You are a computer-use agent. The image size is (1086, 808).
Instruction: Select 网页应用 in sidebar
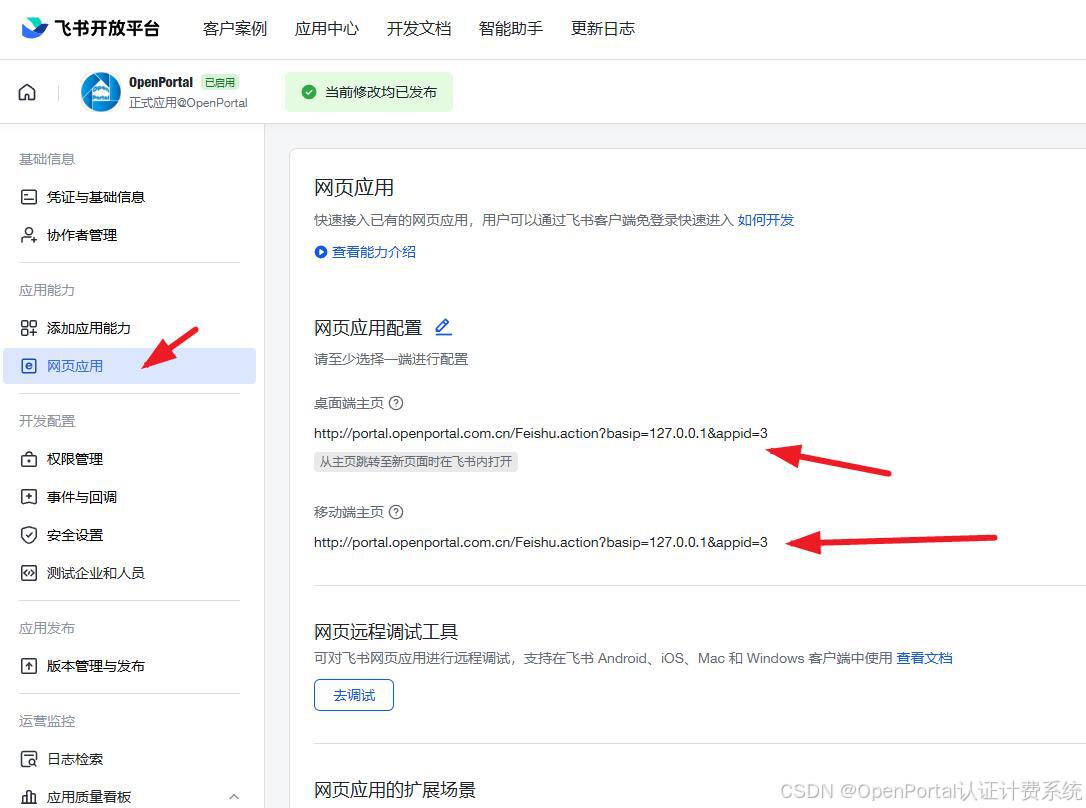(130, 366)
